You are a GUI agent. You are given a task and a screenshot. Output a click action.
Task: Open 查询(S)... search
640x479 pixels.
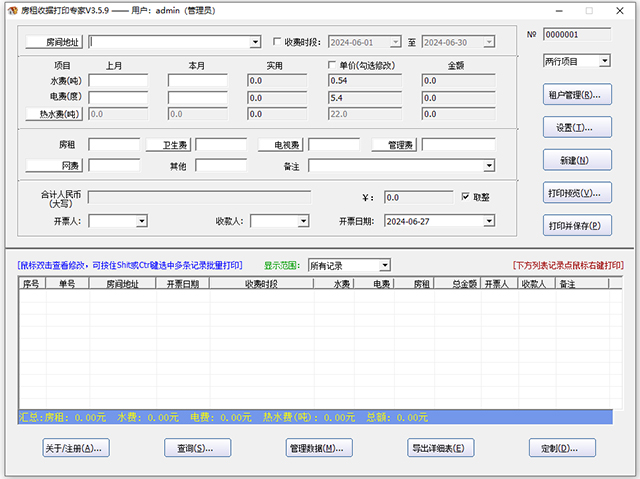coord(198,448)
